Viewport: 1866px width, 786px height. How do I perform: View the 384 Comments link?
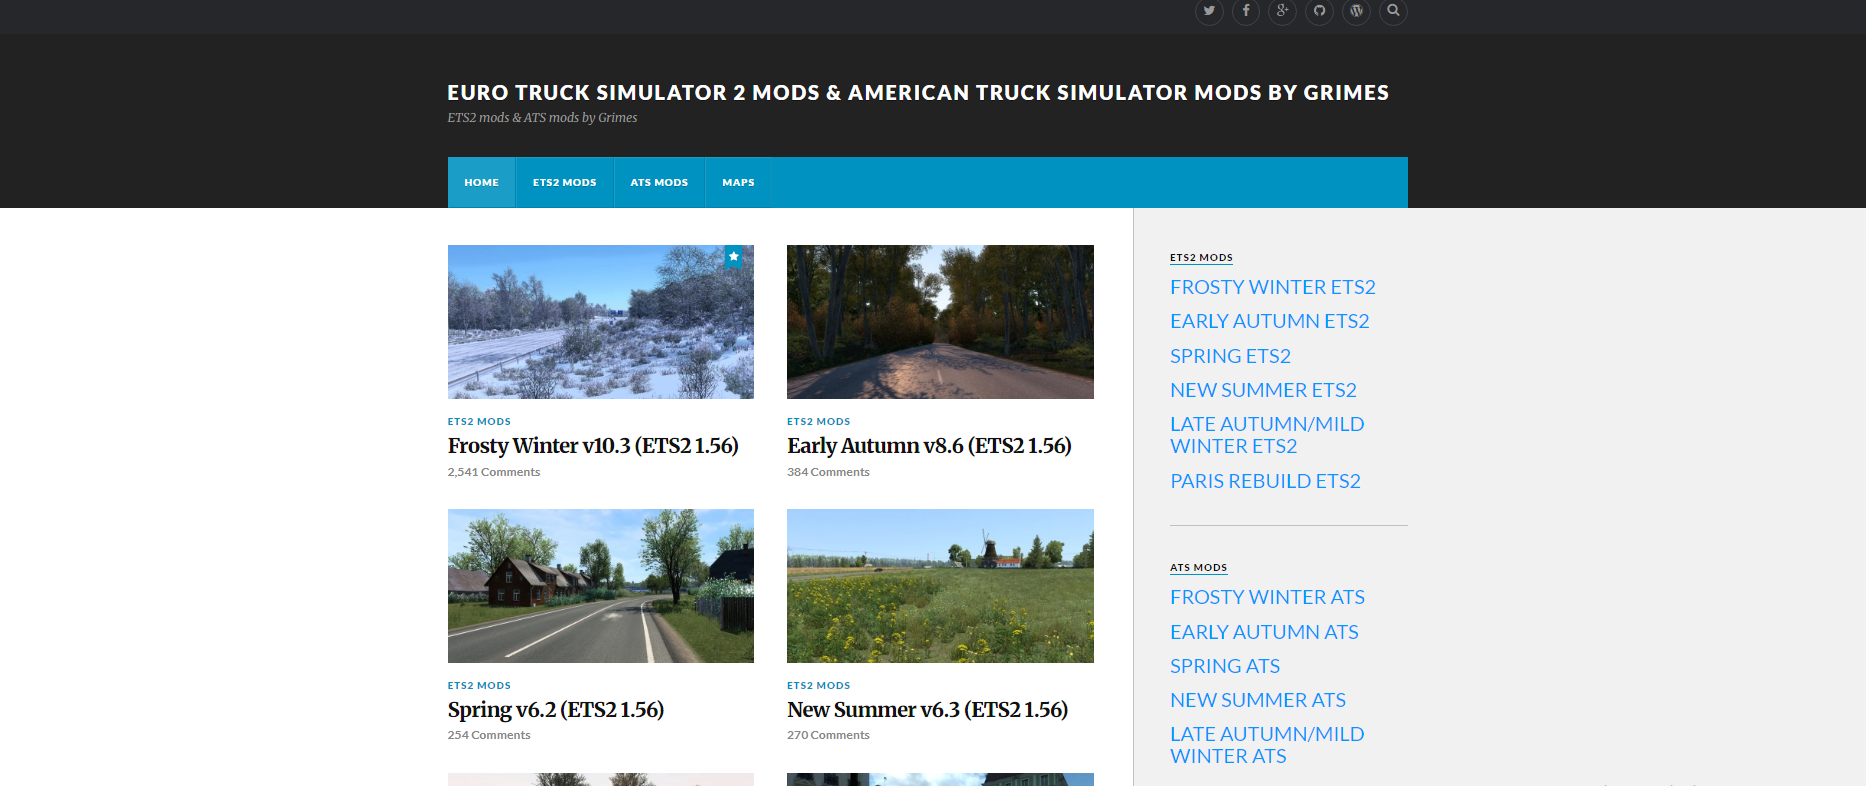(x=828, y=472)
